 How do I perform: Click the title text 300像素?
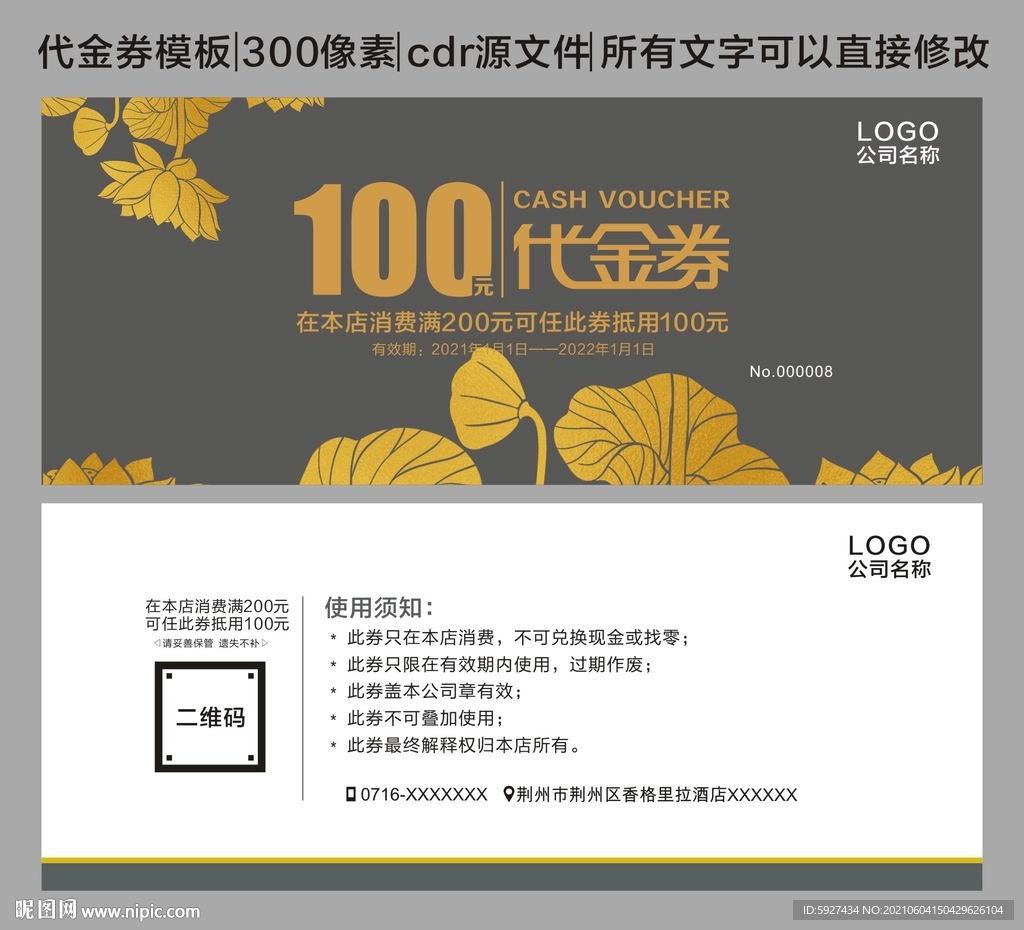pos(318,52)
